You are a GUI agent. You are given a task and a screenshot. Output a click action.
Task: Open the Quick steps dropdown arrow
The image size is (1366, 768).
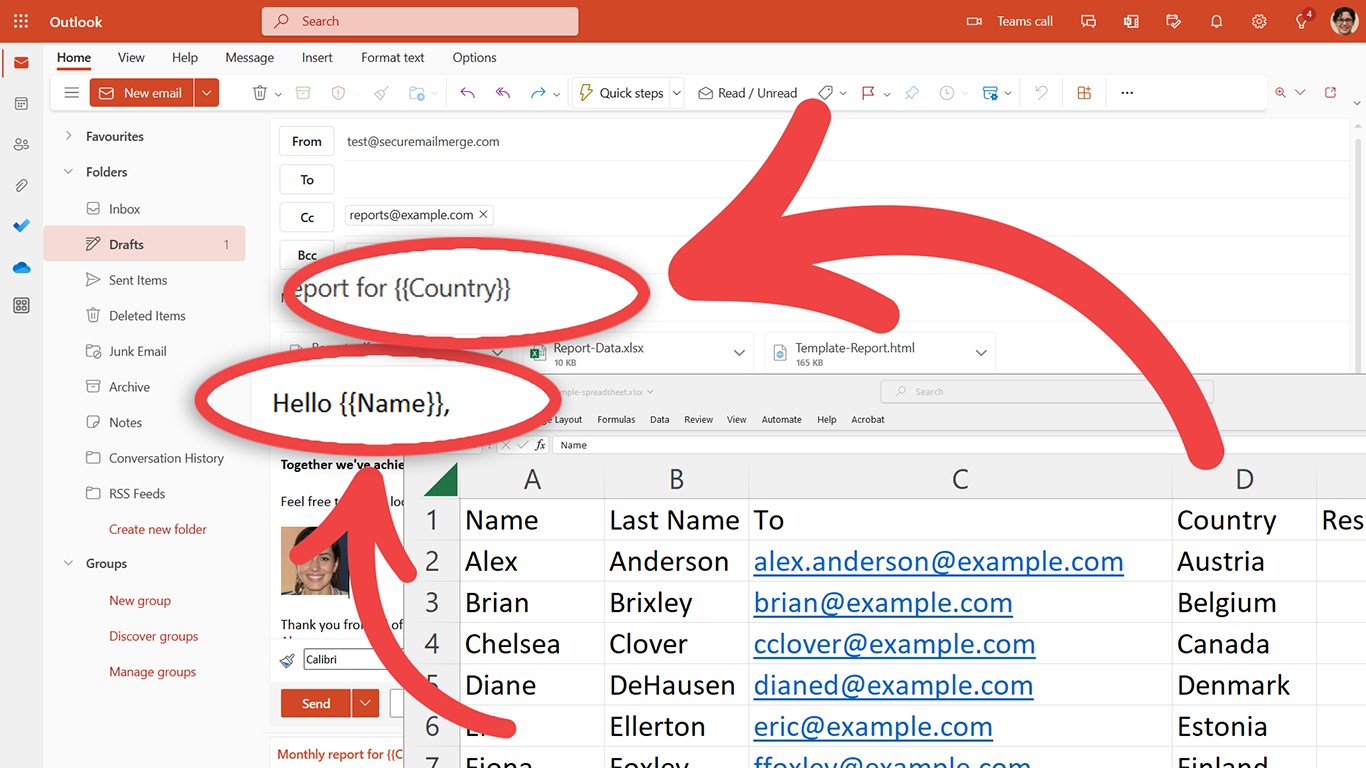[x=676, y=93]
